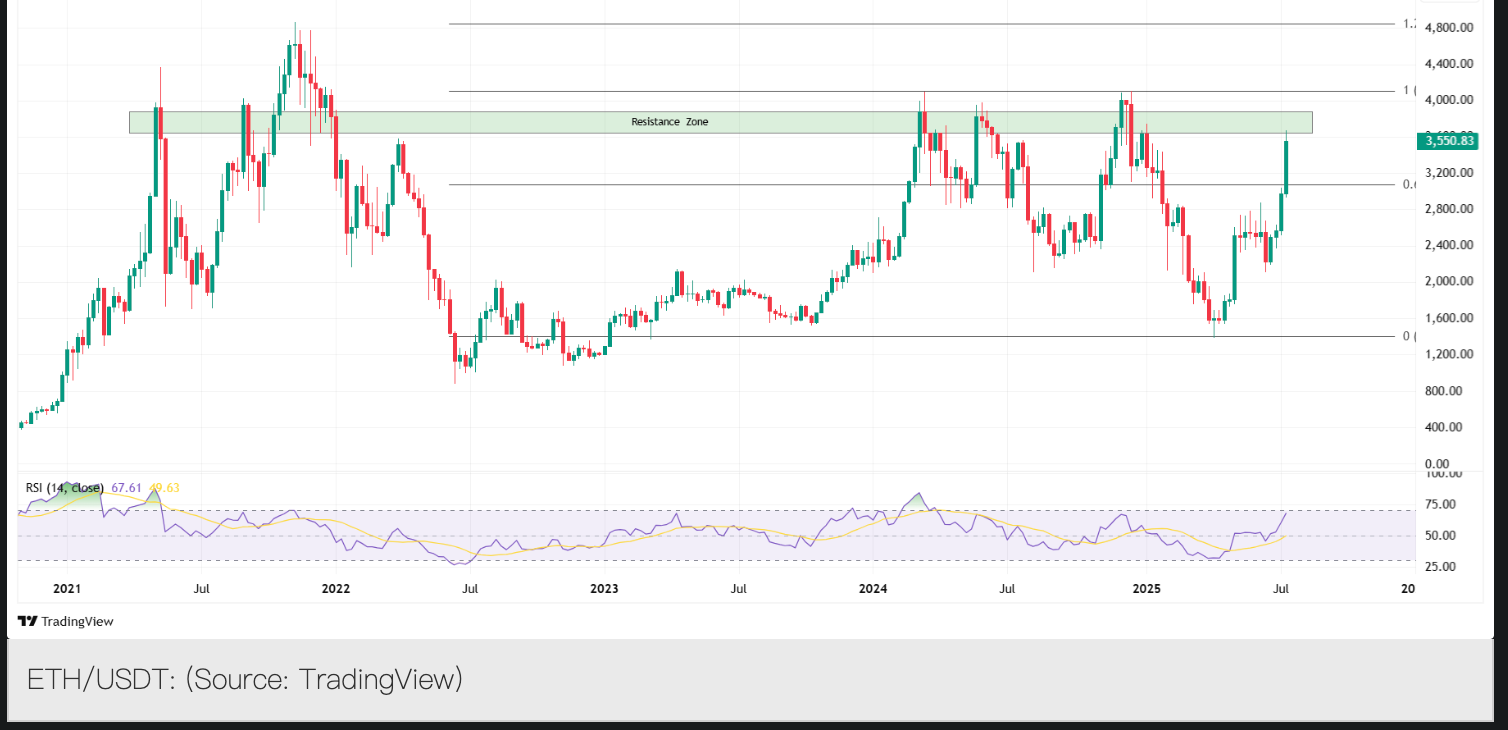
Task: Click the 2022 time axis label
Action: (x=335, y=589)
